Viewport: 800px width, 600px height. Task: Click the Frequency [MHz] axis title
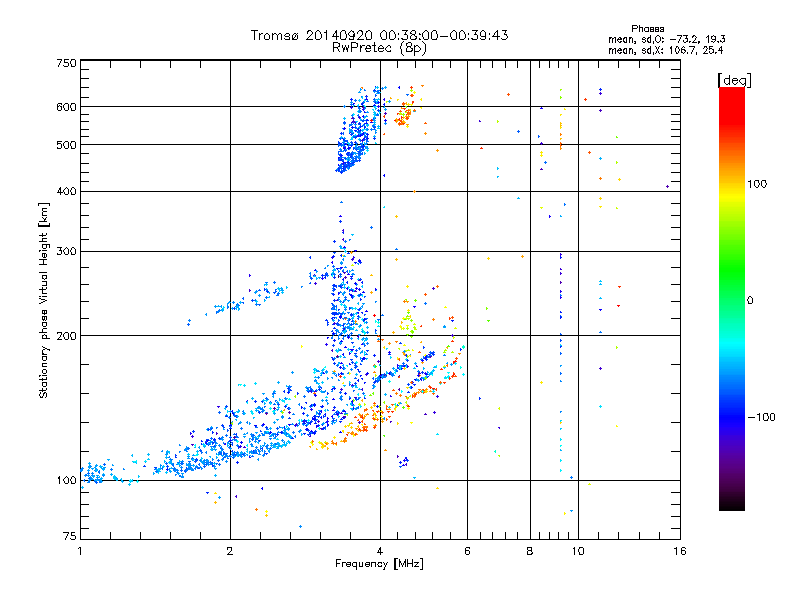tap(379, 564)
